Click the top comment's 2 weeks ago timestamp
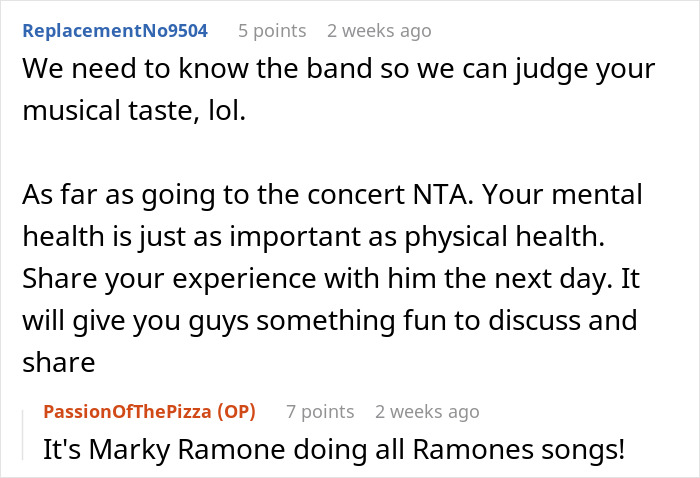The width and height of the screenshot is (700, 478). click(x=379, y=30)
